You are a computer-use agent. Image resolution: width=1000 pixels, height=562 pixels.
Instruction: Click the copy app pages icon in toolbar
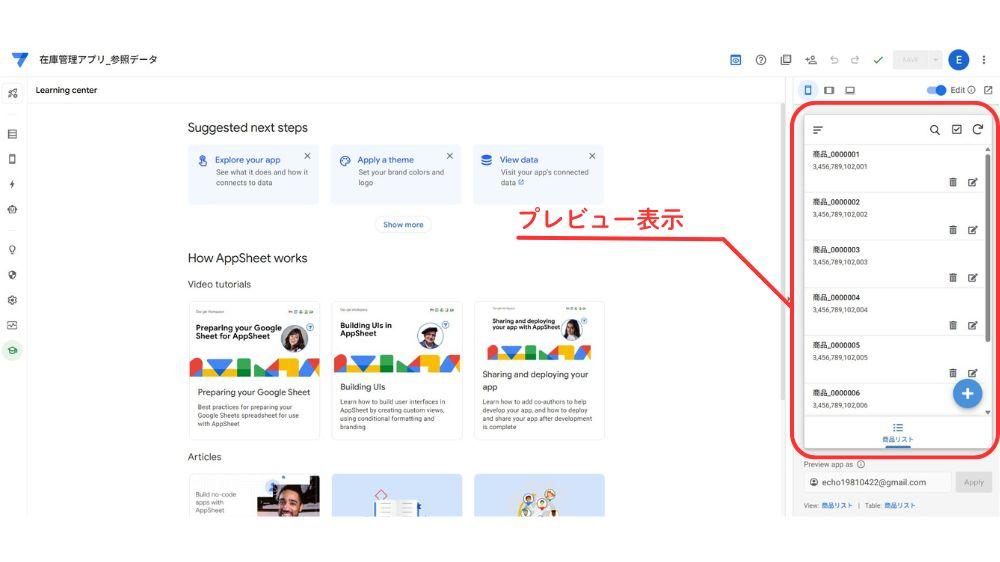click(x=786, y=60)
